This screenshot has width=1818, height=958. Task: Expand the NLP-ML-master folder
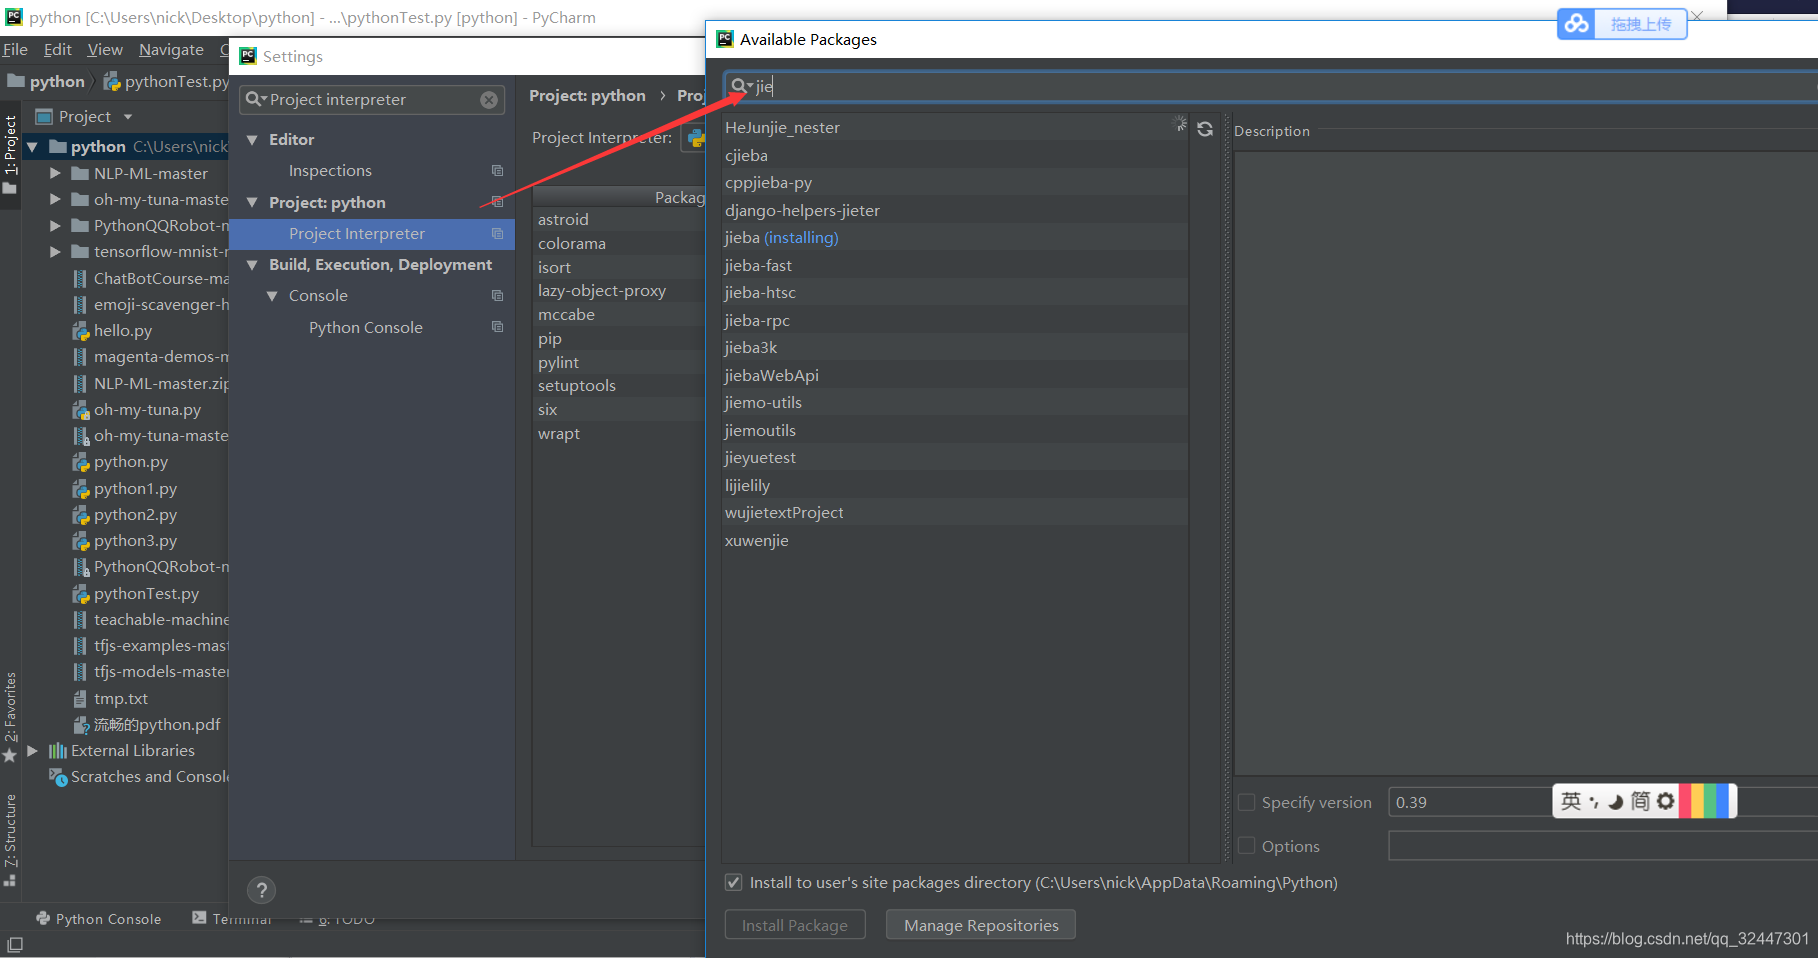click(x=55, y=174)
